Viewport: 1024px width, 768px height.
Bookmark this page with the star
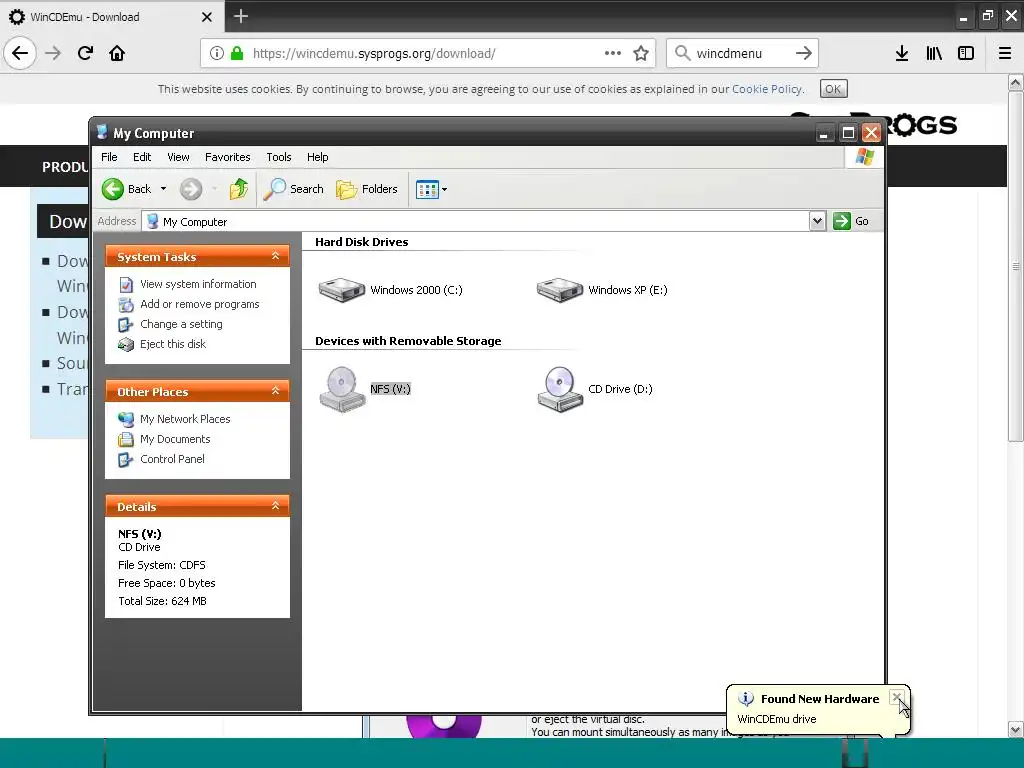641,53
